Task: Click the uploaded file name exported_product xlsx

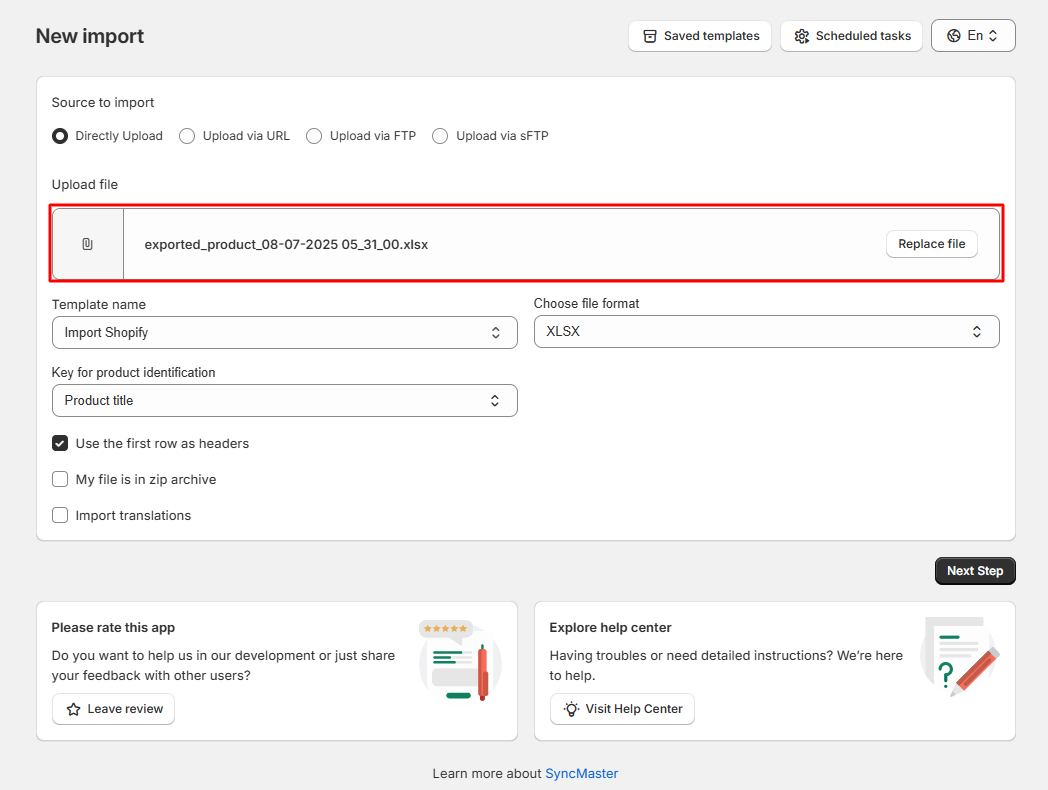Action: tap(286, 245)
